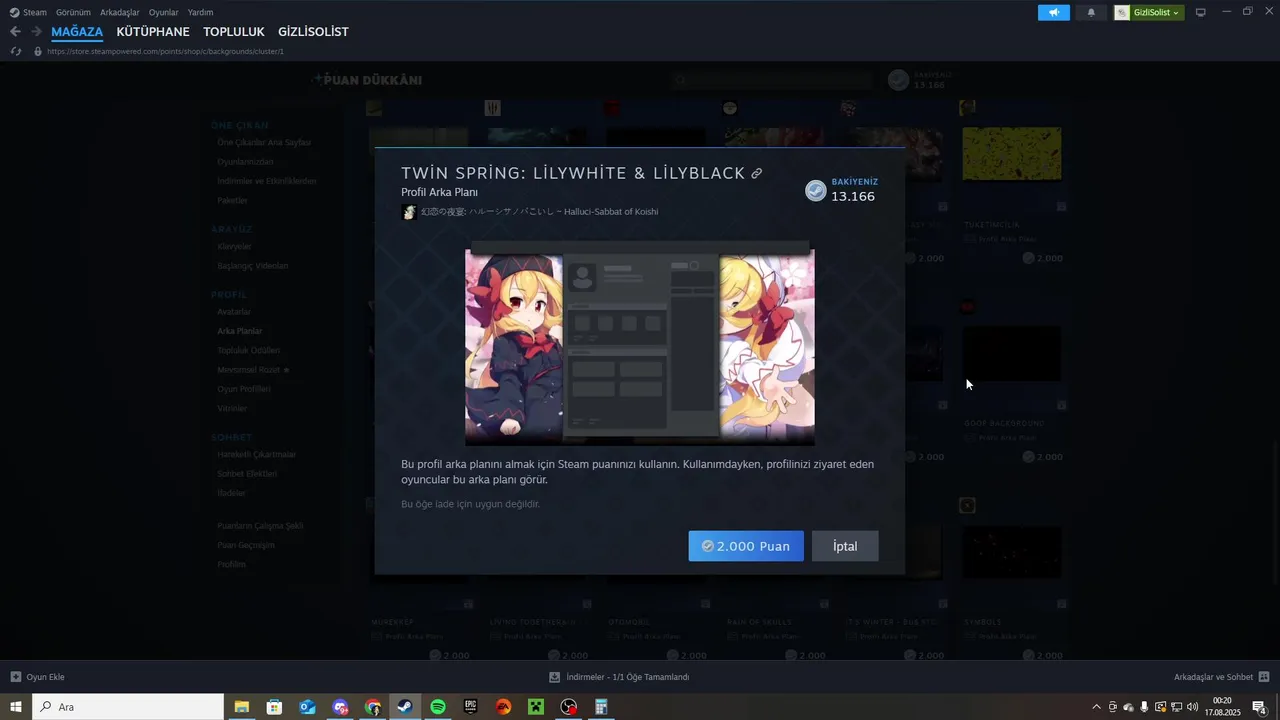This screenshot has width=1280, height=720.
Task: Open Başlangıç Videoları in shop sidebar
Action: [253, 266]
